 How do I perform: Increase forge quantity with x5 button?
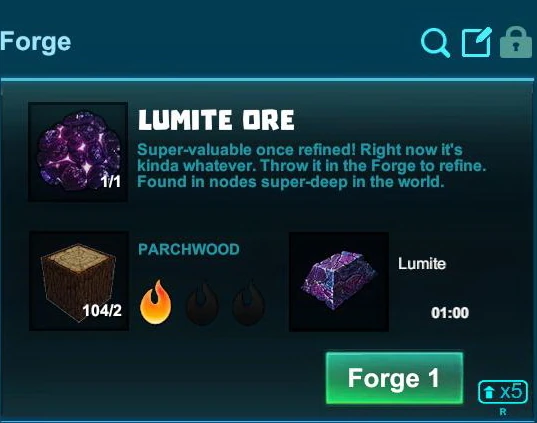pos(502,392)
